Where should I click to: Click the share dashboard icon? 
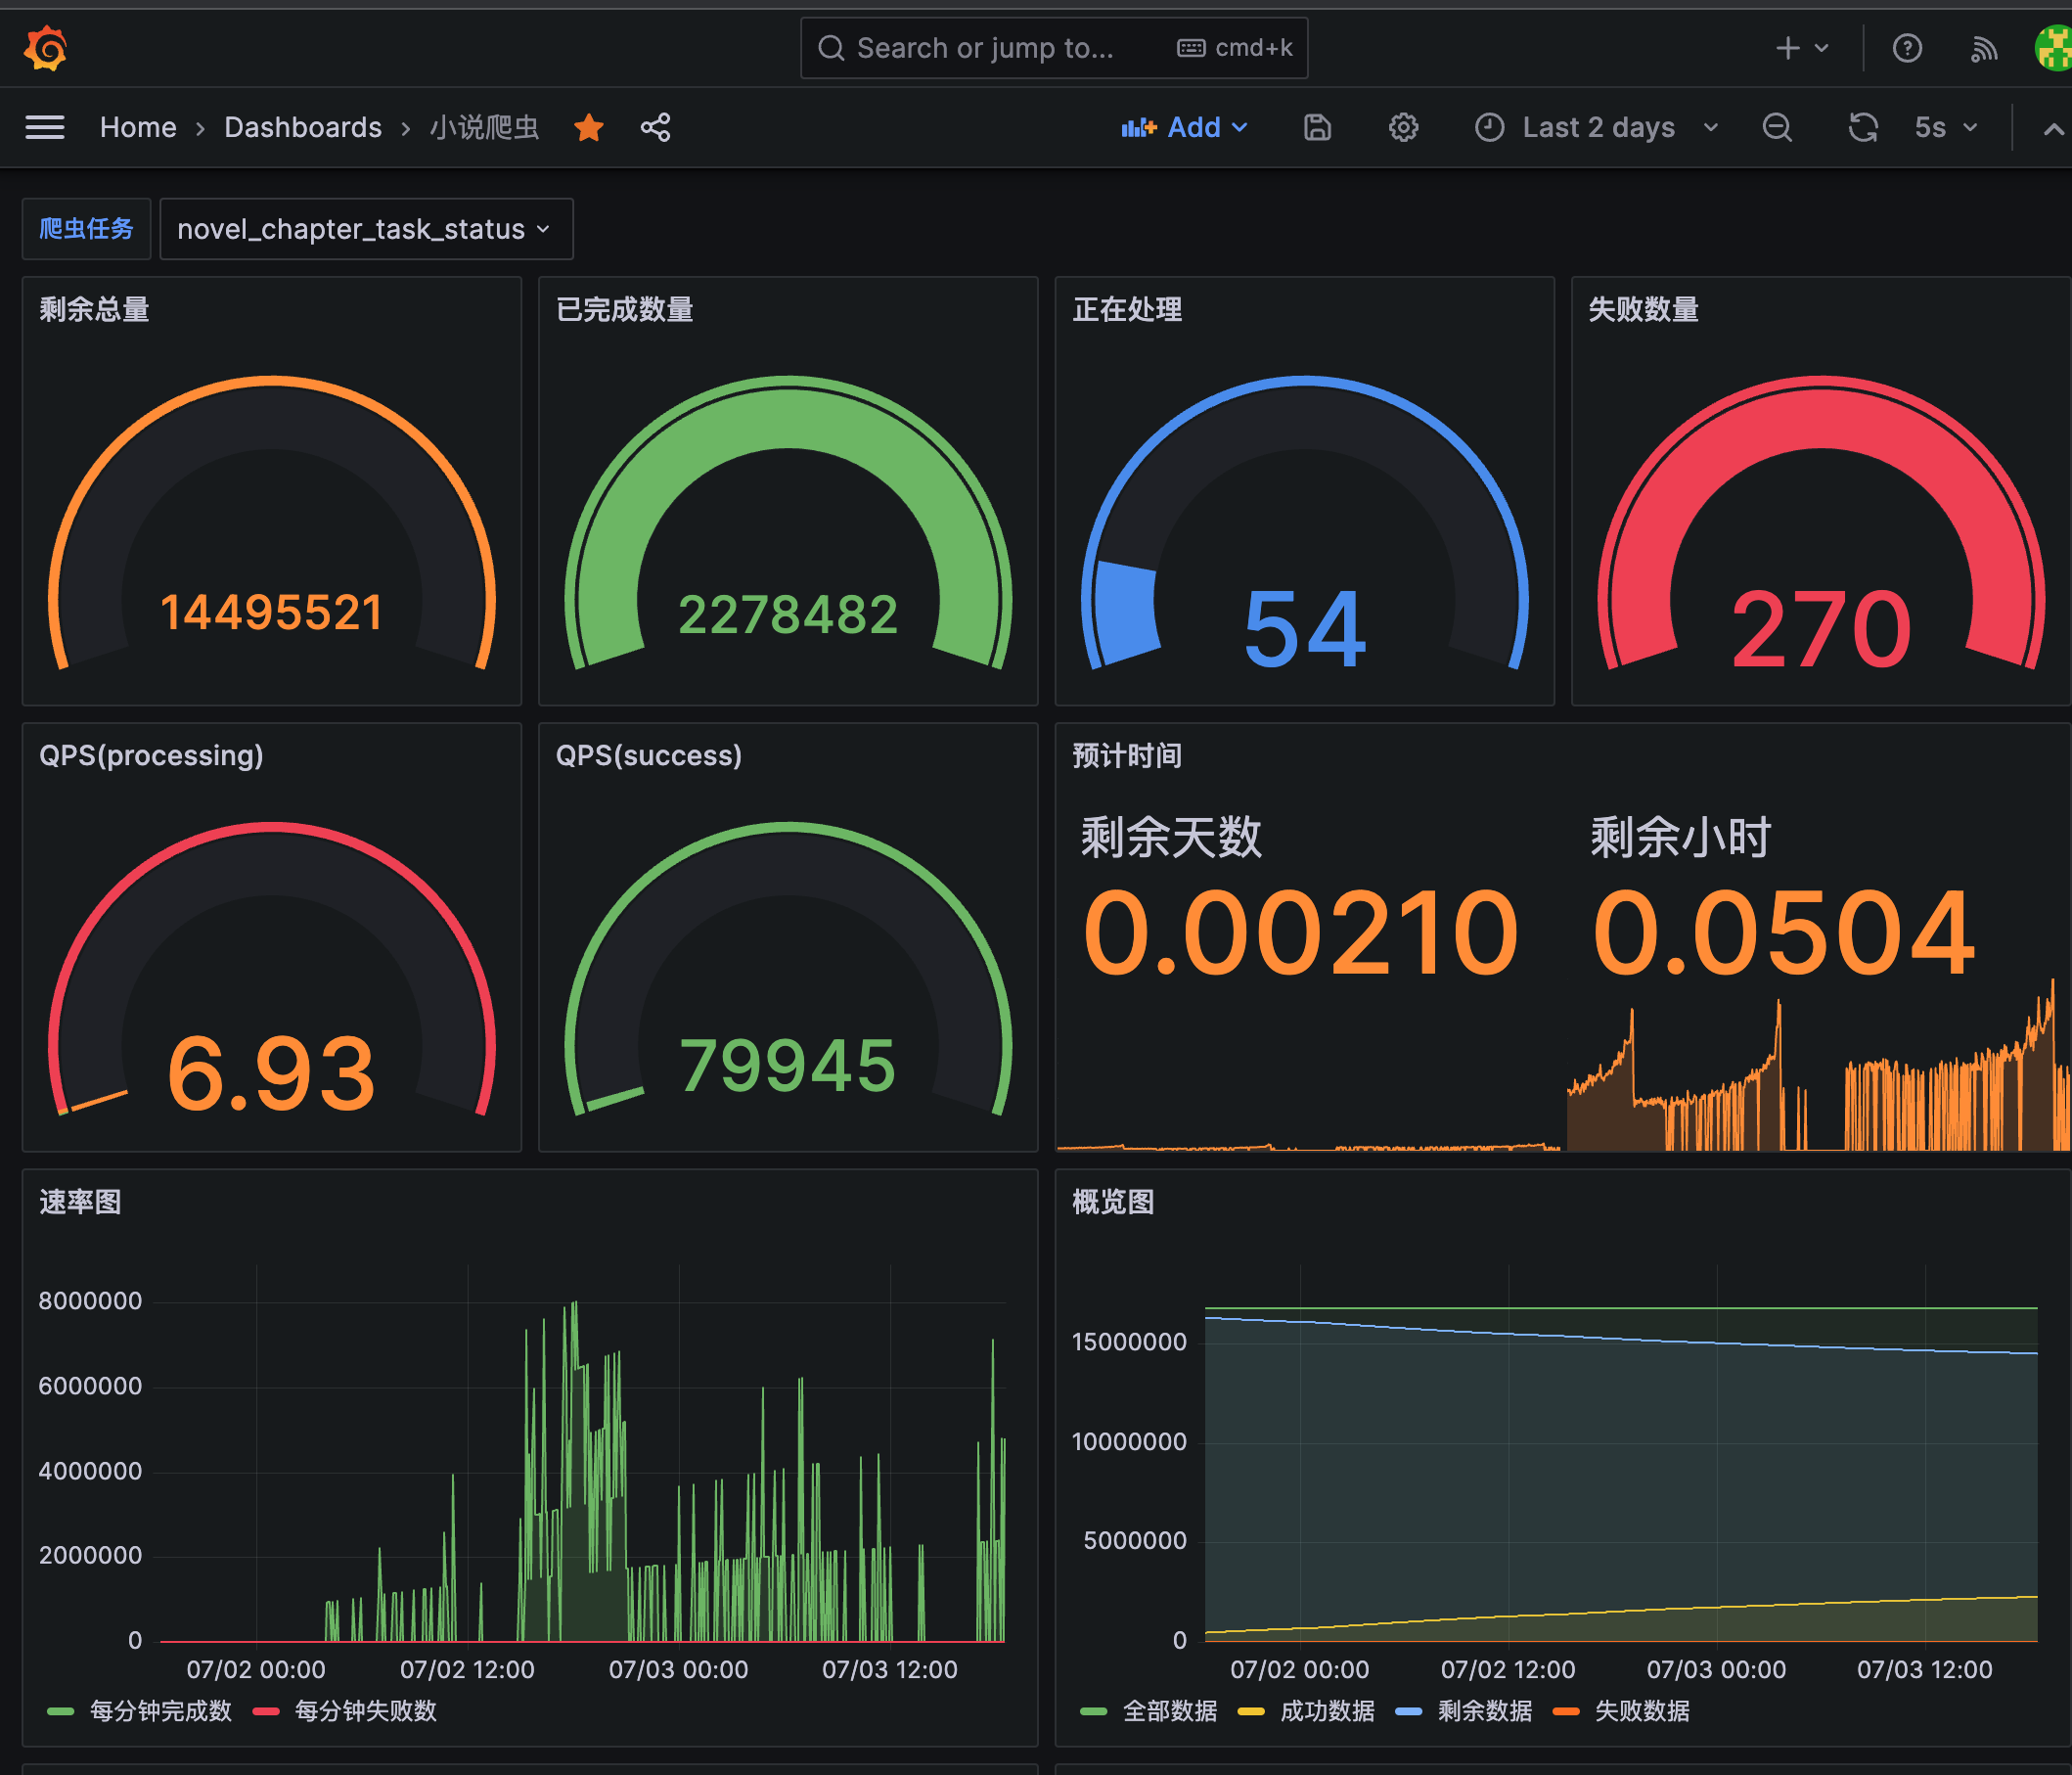655,127
